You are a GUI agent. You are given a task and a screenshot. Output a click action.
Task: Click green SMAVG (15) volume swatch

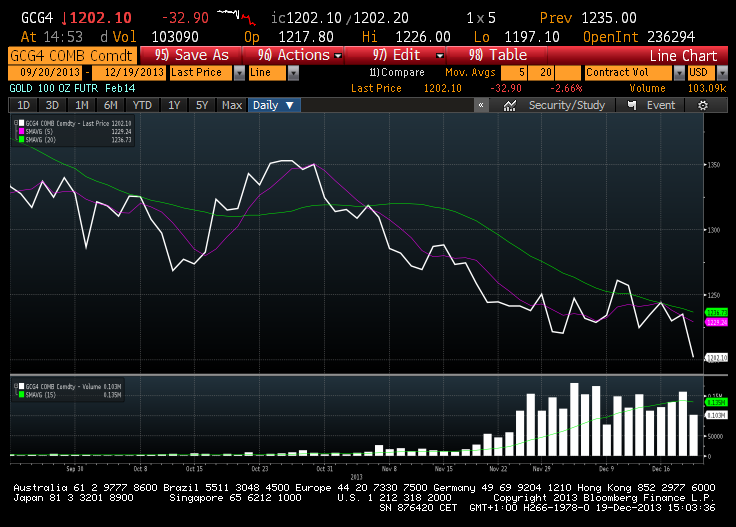[x=22, y=395]
